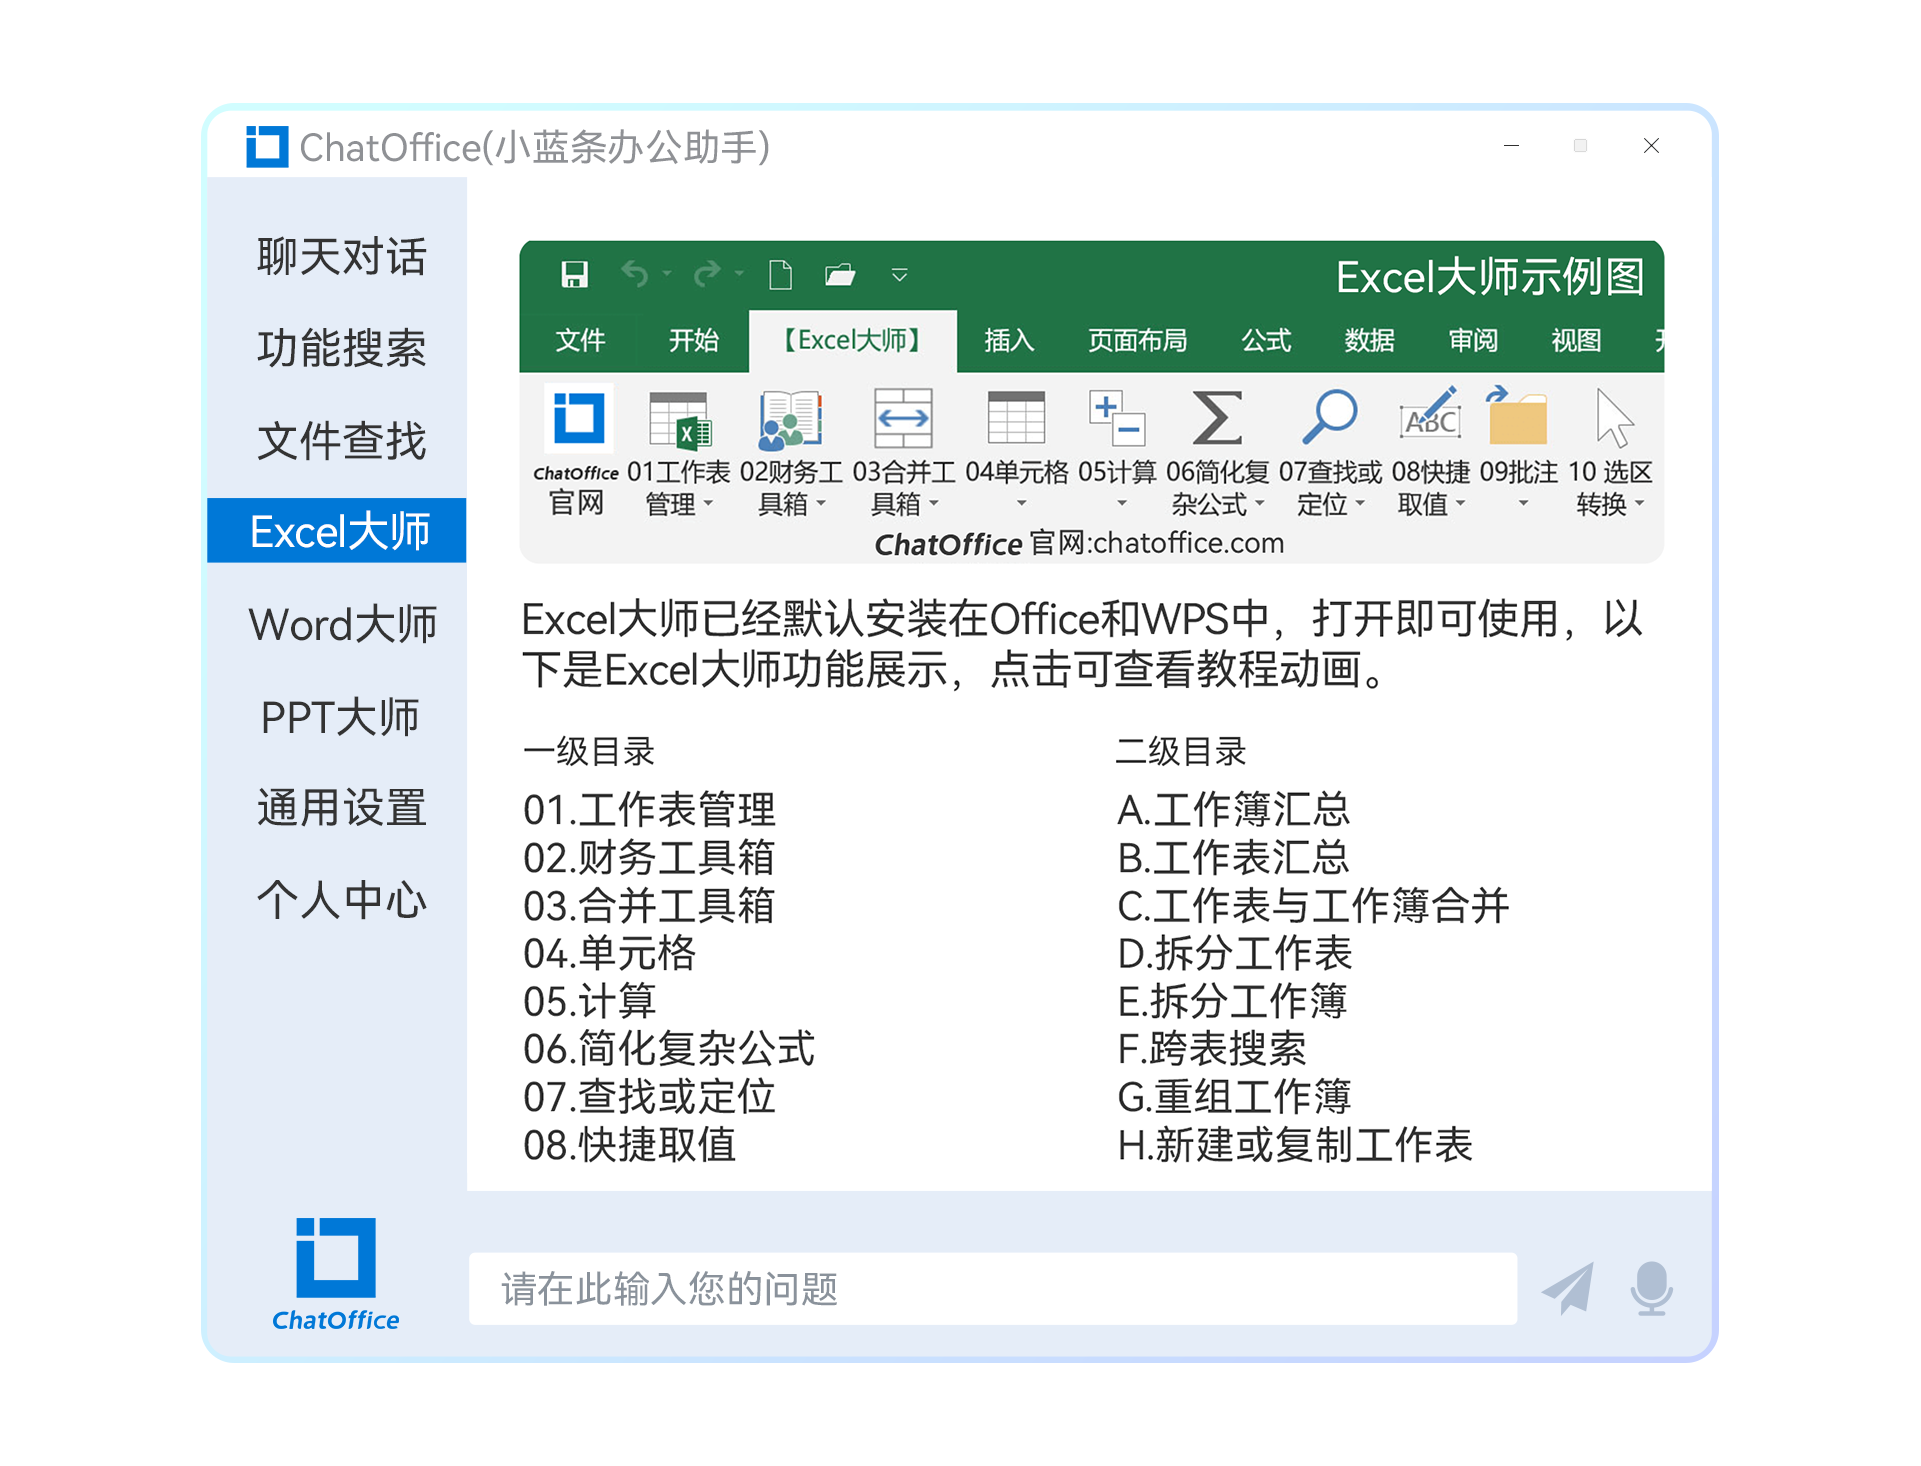Image resolution: width=1921 pixels, height=1466 pixels.
Task: Click the ChatOffice logo at sidebar bottom
Action: [335, 1274]
